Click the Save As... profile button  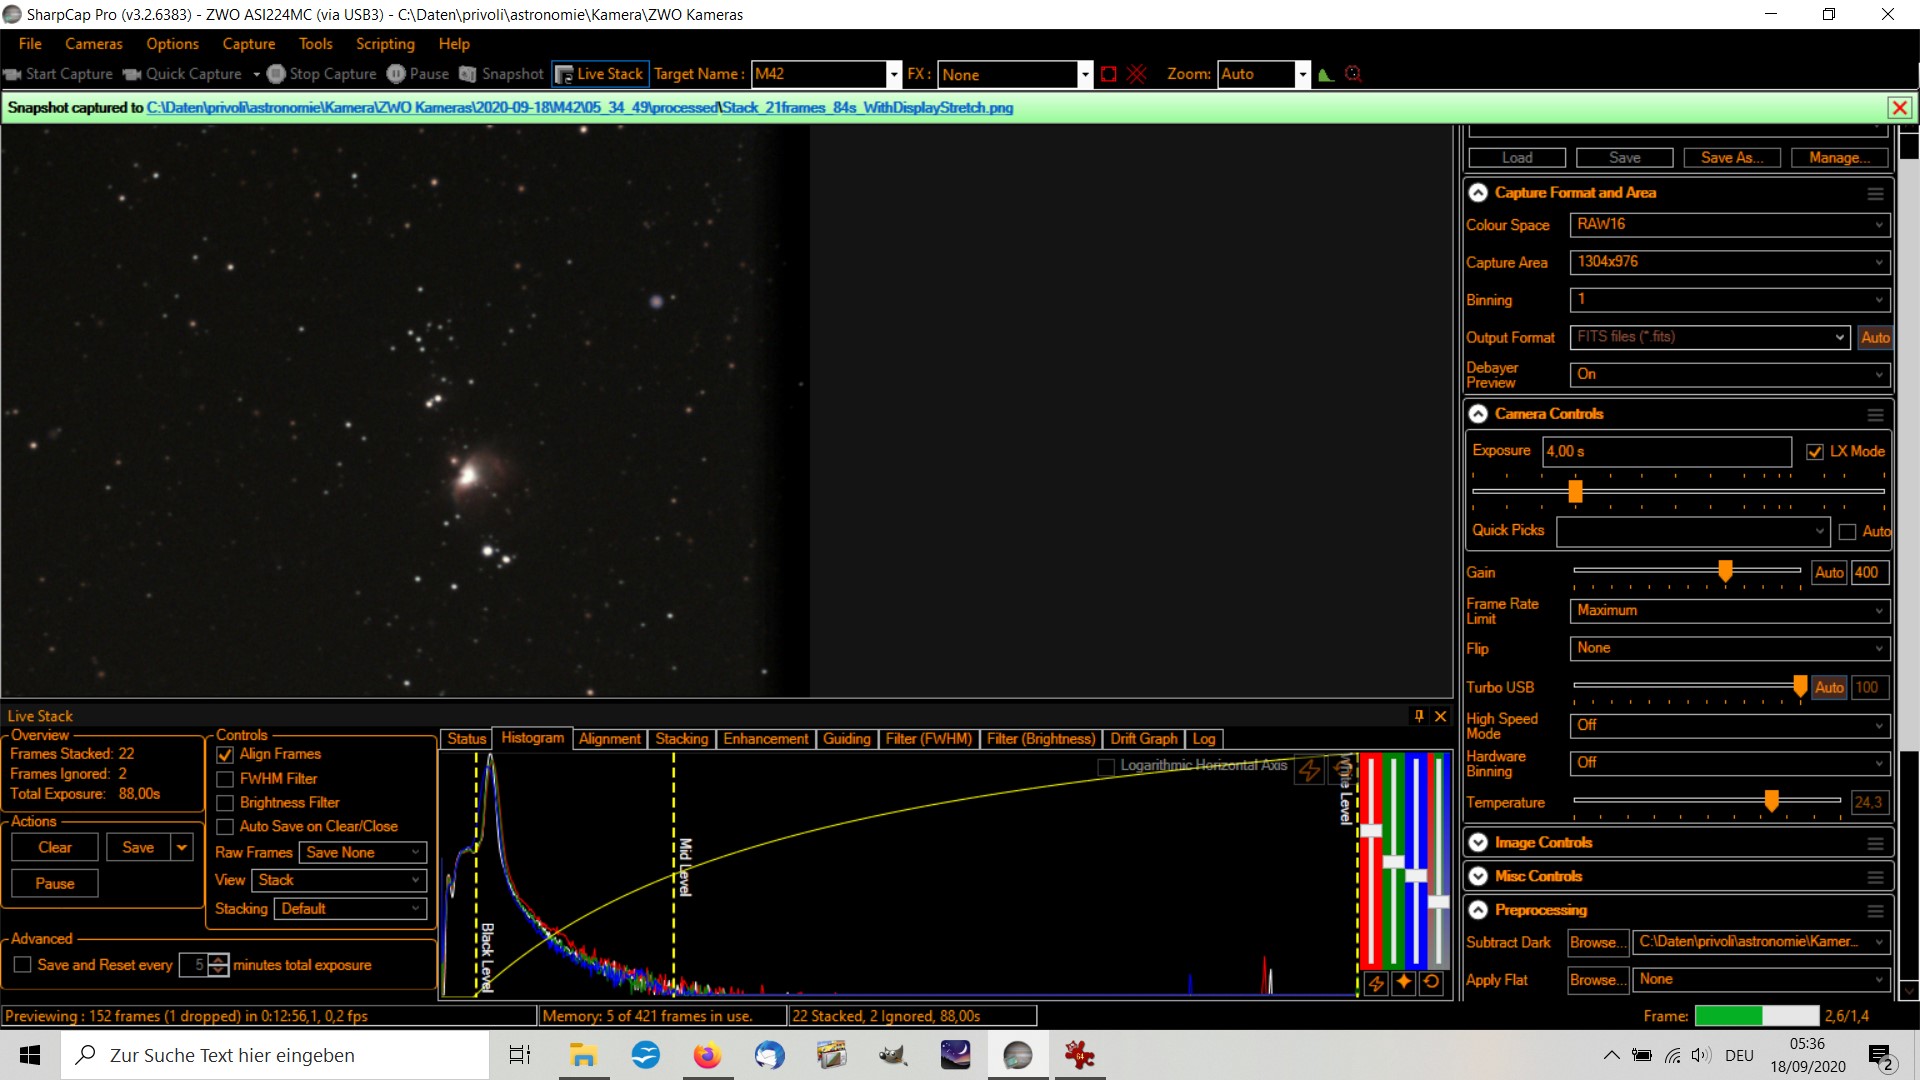(1732, 158)
